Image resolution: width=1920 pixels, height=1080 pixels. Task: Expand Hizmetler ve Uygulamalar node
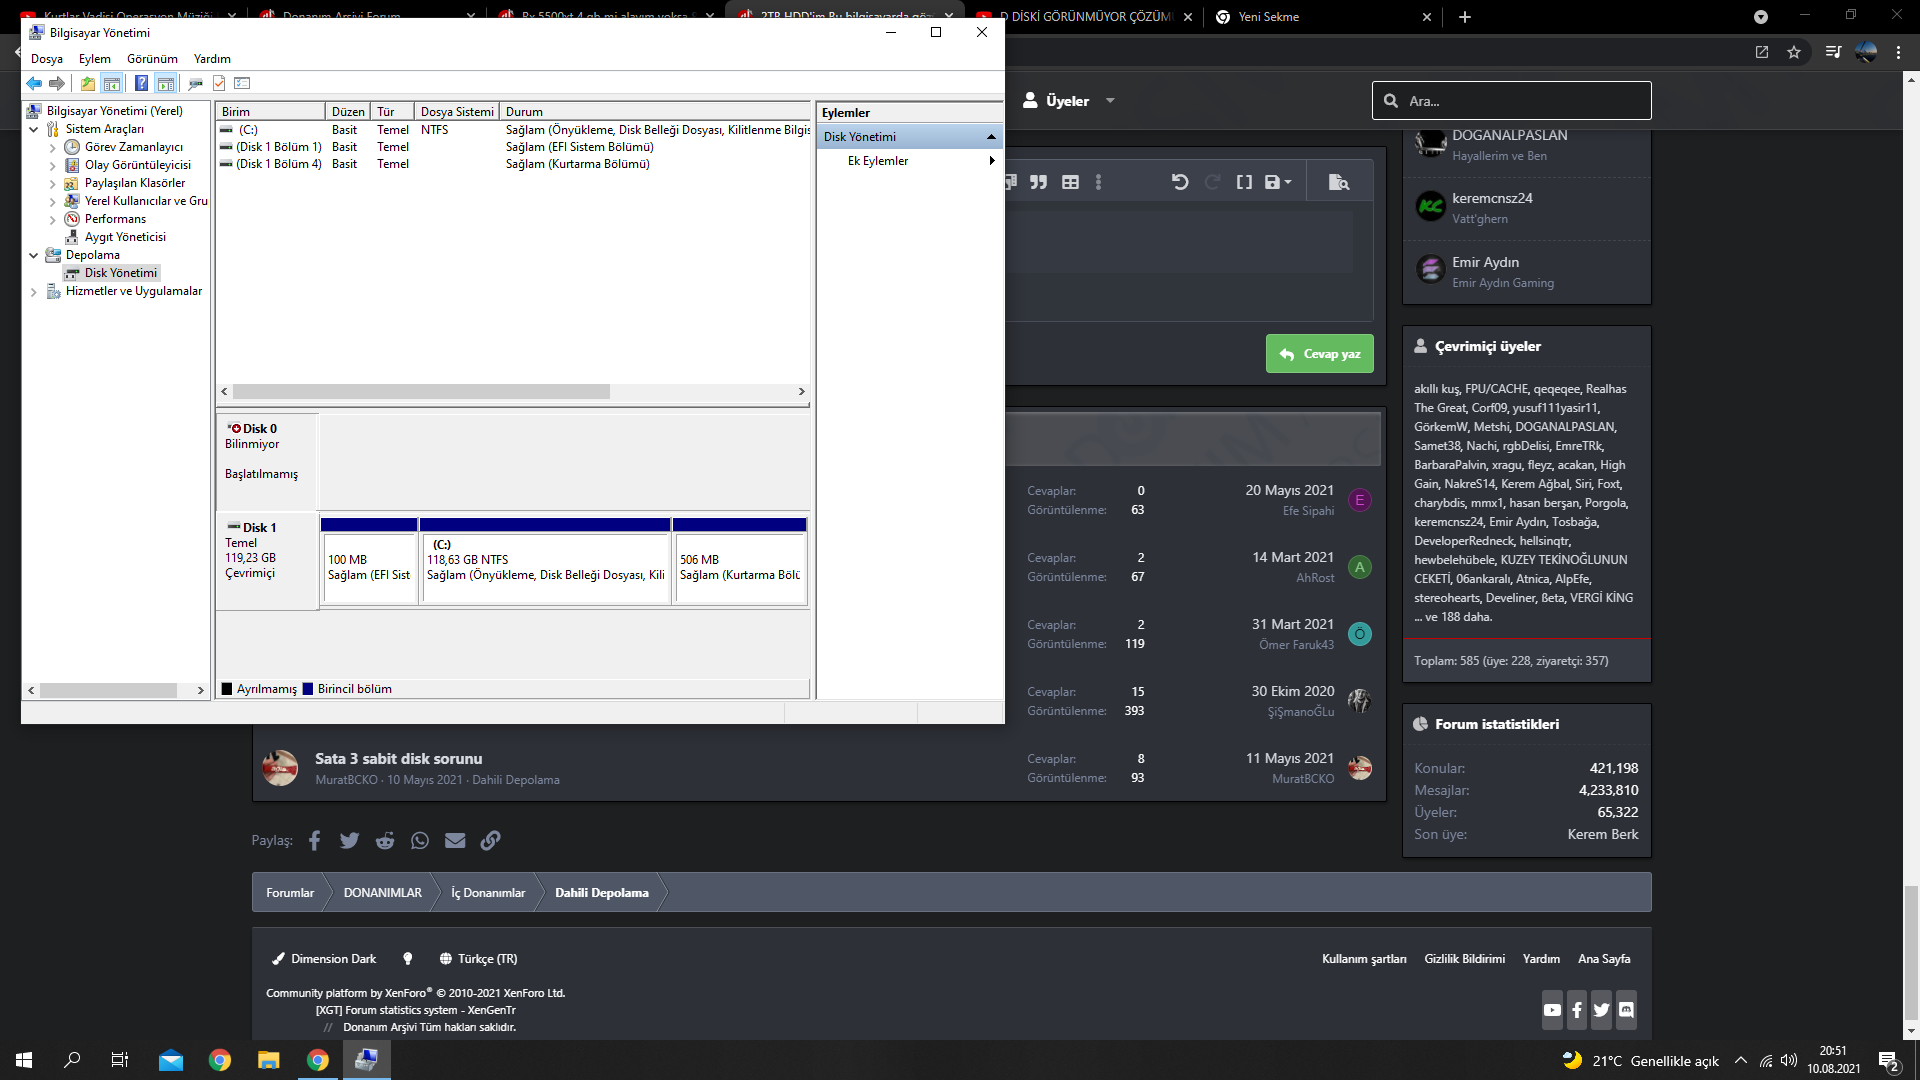click(x=34, y=291)
